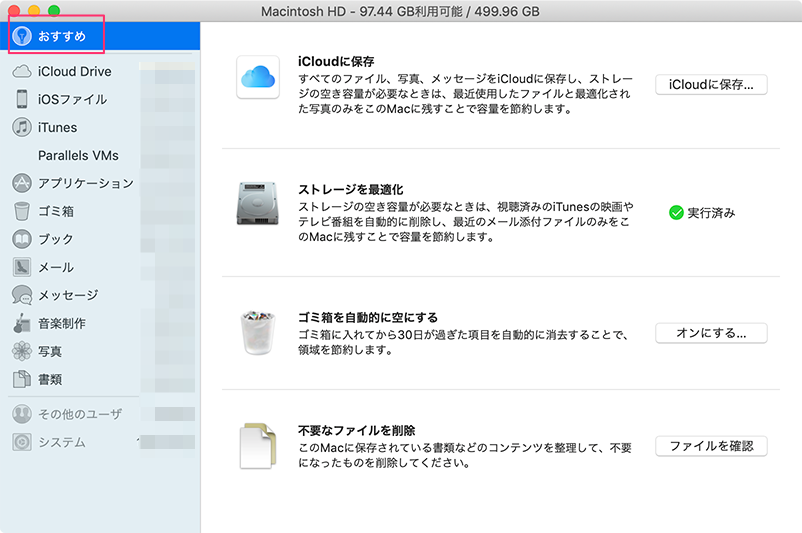802x533 pixels.
Task: Click the stacked documents icon for 不要なファイルを削除
Action: tap(258, 446)
